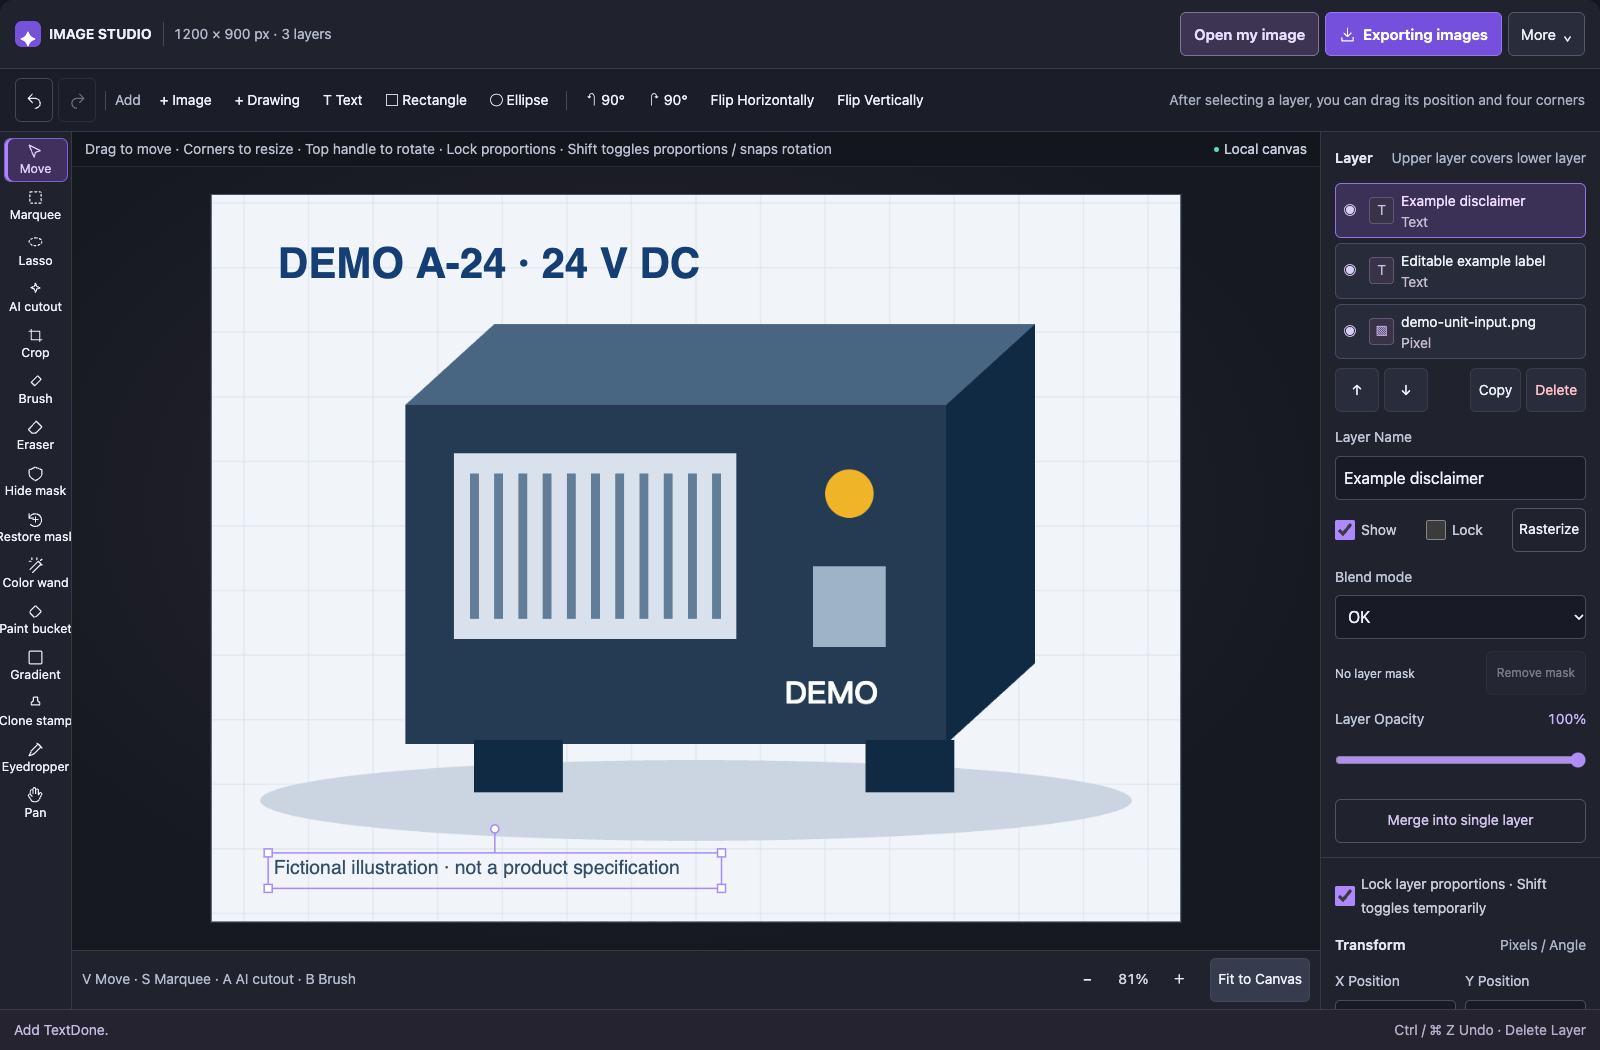1600x1050 pixels.
Task: Select the Clone stamp tool
Action: point(36,711)
